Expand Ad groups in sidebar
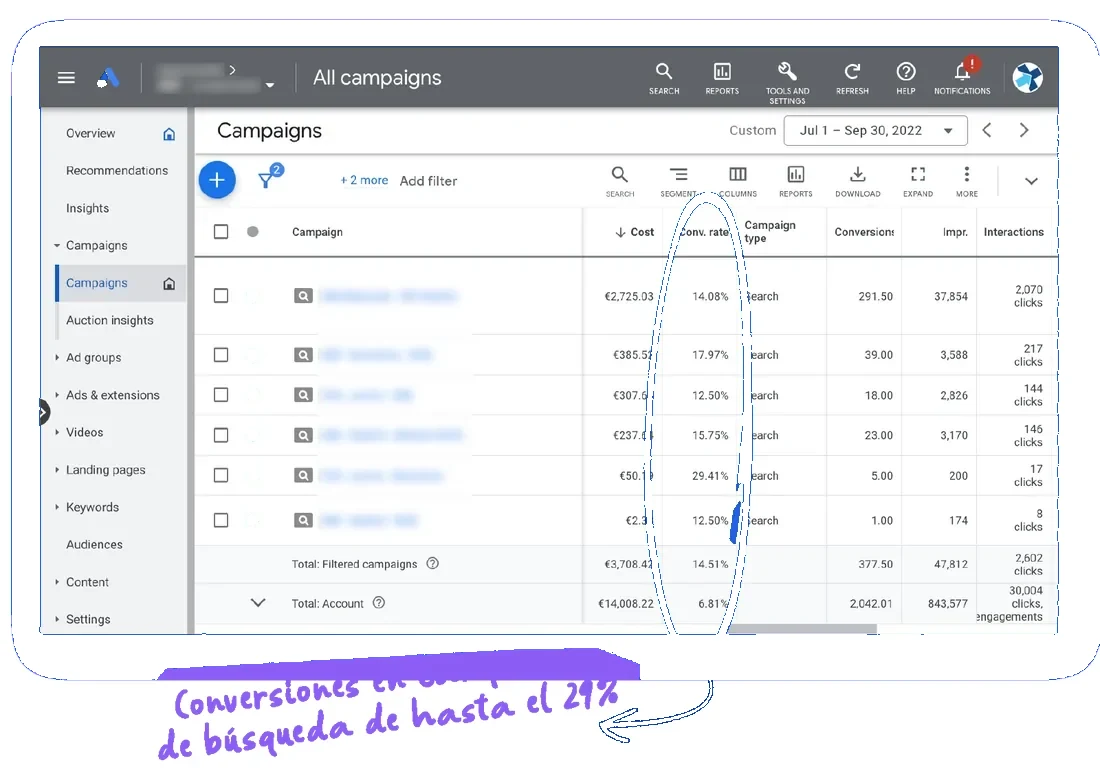Image resolution: width=1100 pixels, height=774 pixels. [x=57, y=357]
